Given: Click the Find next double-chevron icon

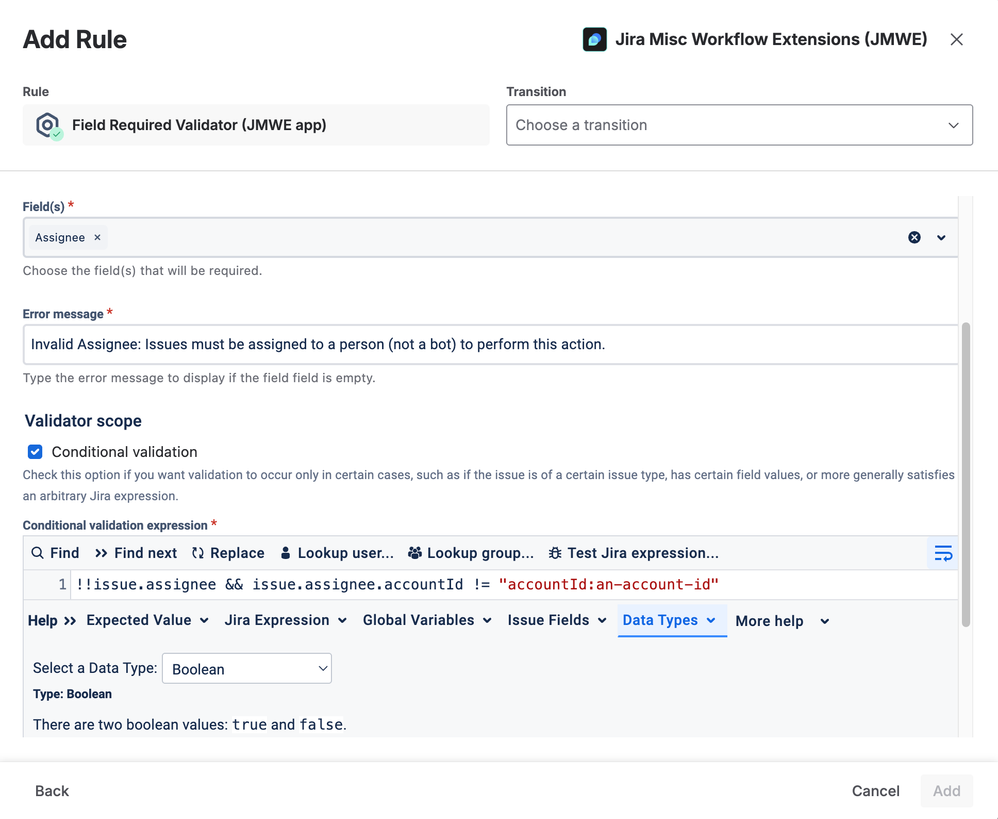Looking at the screenshot, I should click(101, 553).
